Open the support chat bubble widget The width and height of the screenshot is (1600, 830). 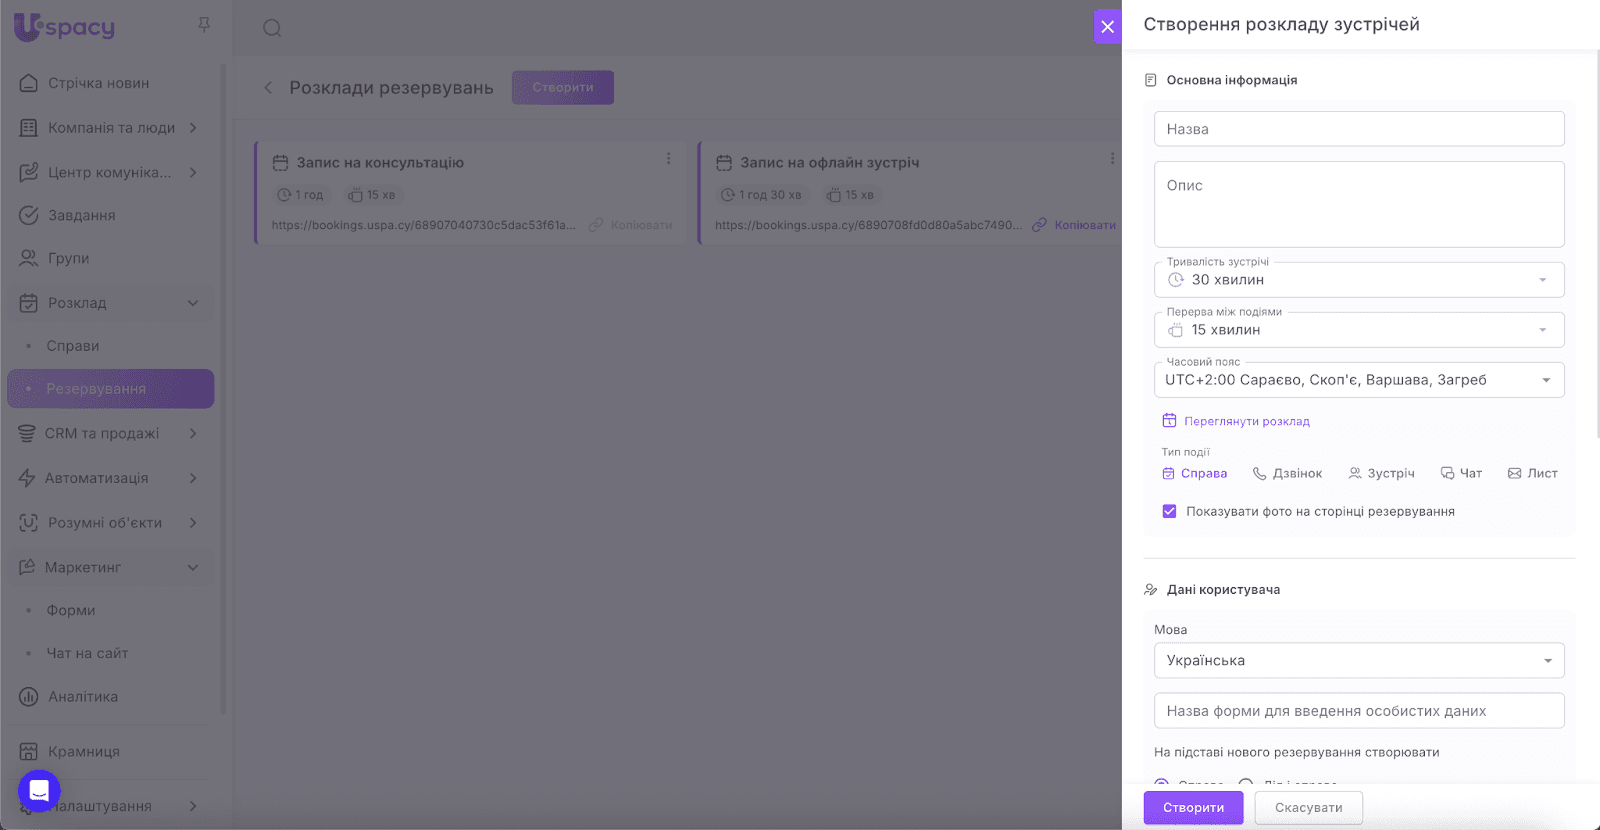point(39,791)
